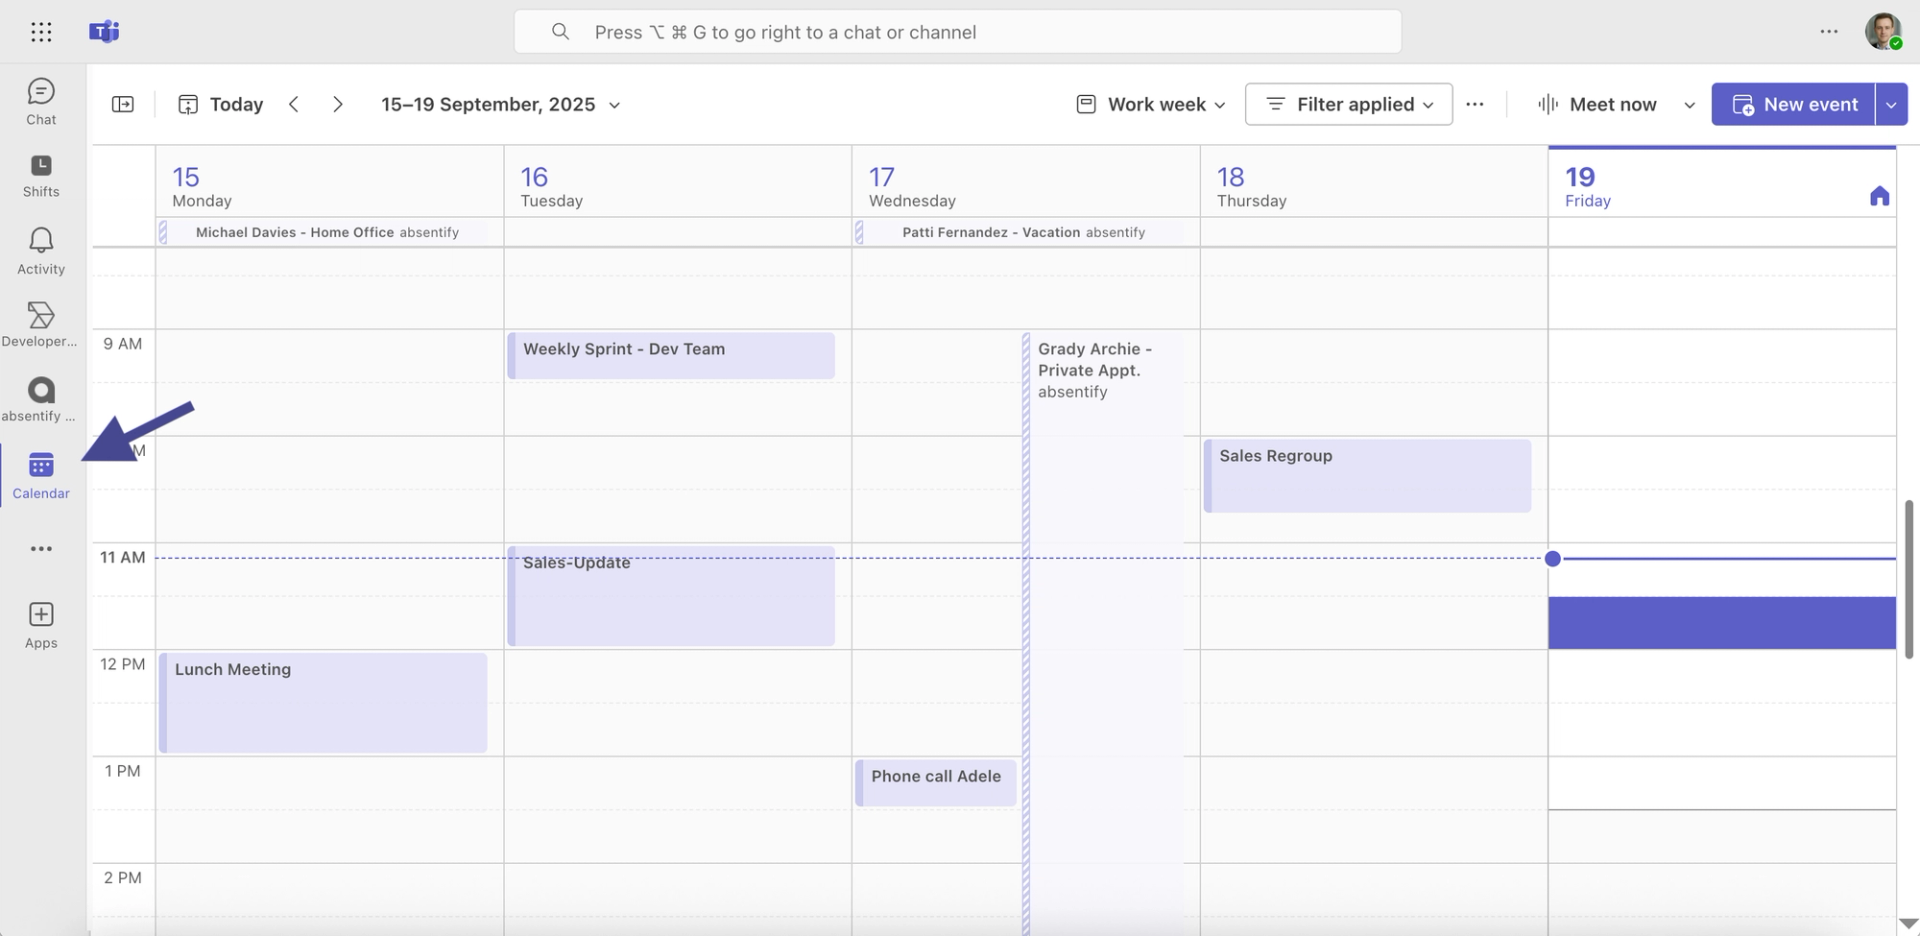
Task: Open Chat in the sidebar
Action: [x=41, y=102]
